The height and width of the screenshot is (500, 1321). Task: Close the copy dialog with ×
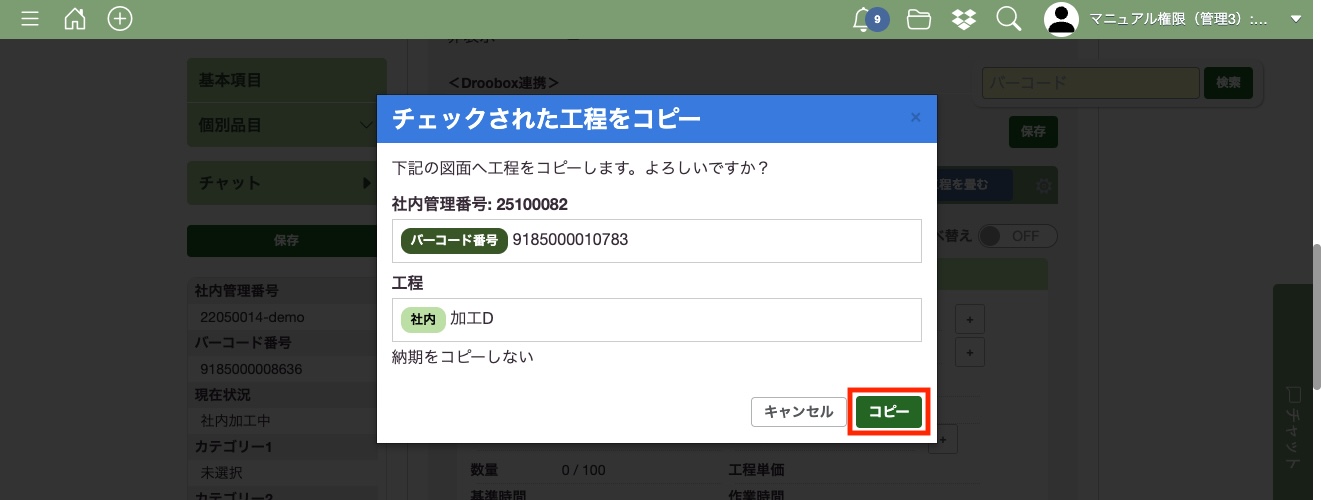pyautogui.click(x=915, y=117)
